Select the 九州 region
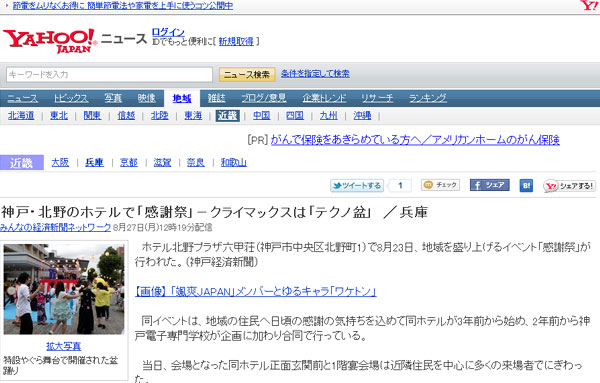600x383 pixels. pyautogui.click(x=329, y=116)
